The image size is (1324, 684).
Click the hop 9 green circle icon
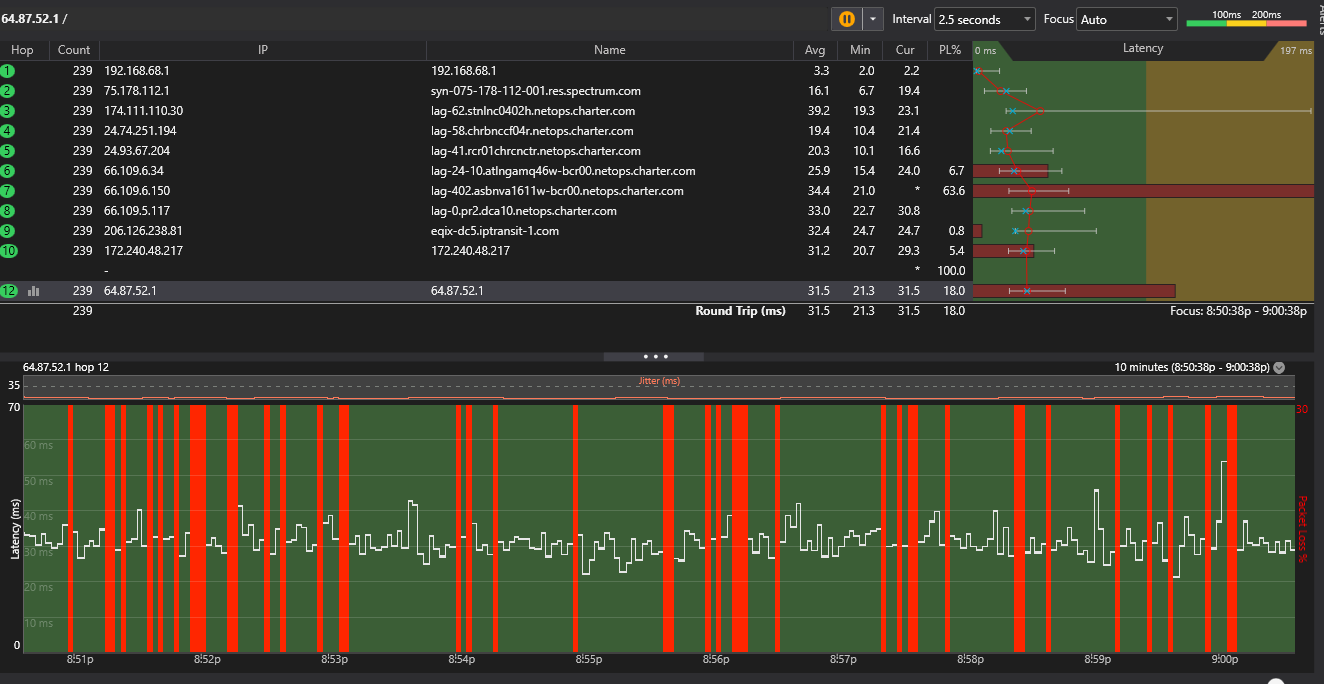pyautogui.click(x=8, y=231)
